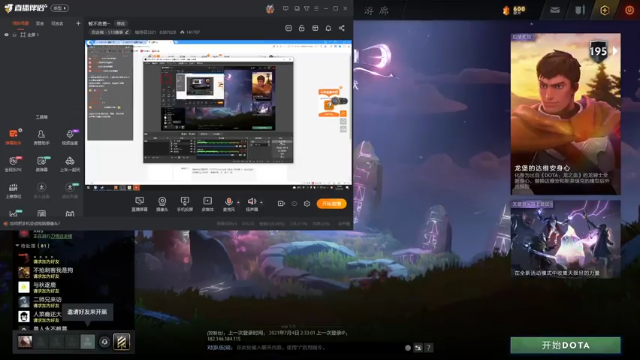Click the question mark icon beside Dota chat
This screenshot has height=360, width=640.
pos(428,348)
